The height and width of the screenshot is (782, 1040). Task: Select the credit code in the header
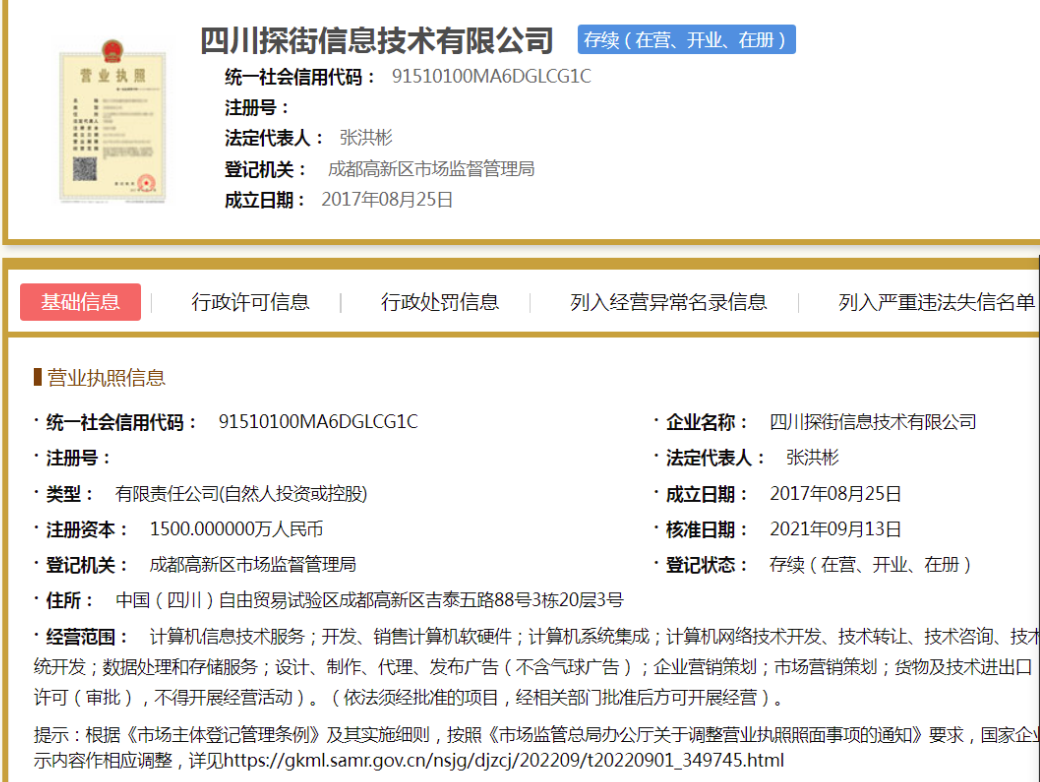coord(491,76)
